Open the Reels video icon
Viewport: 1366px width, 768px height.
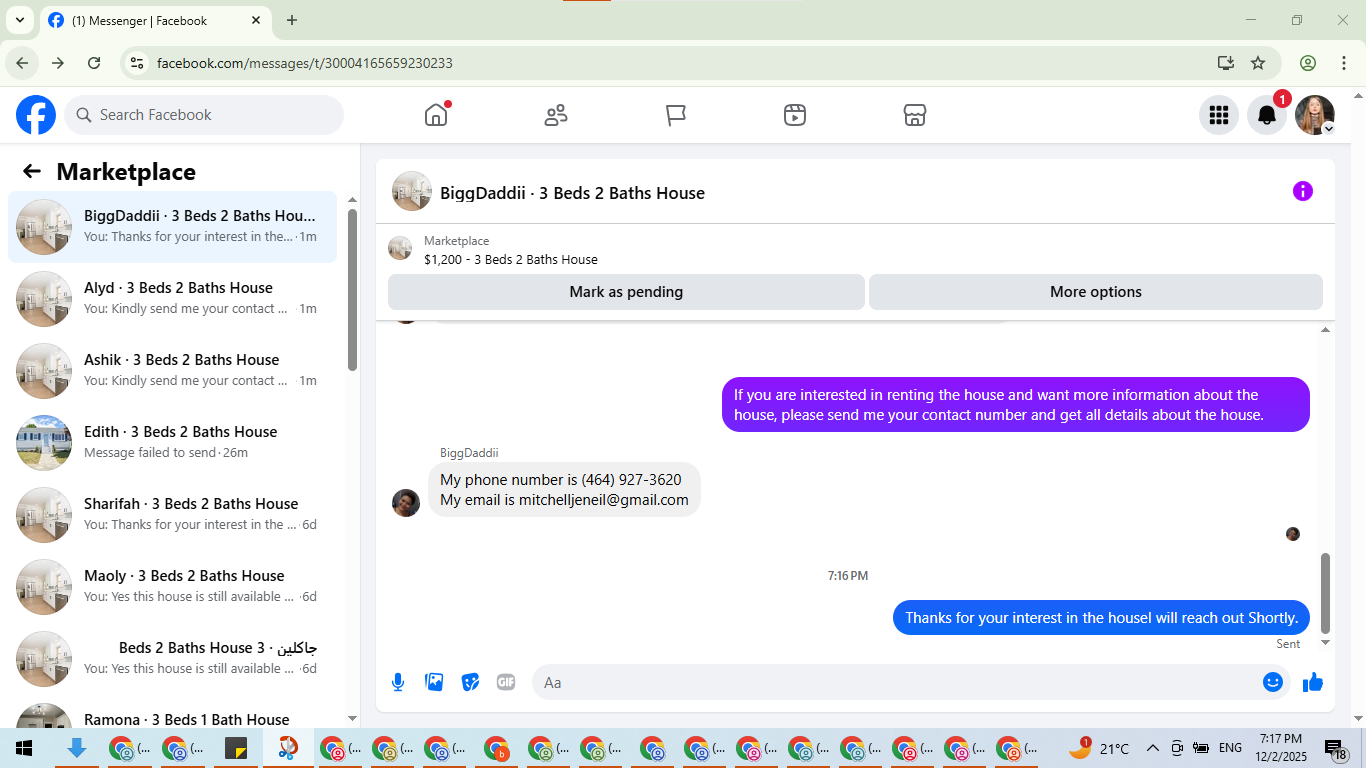795,115
